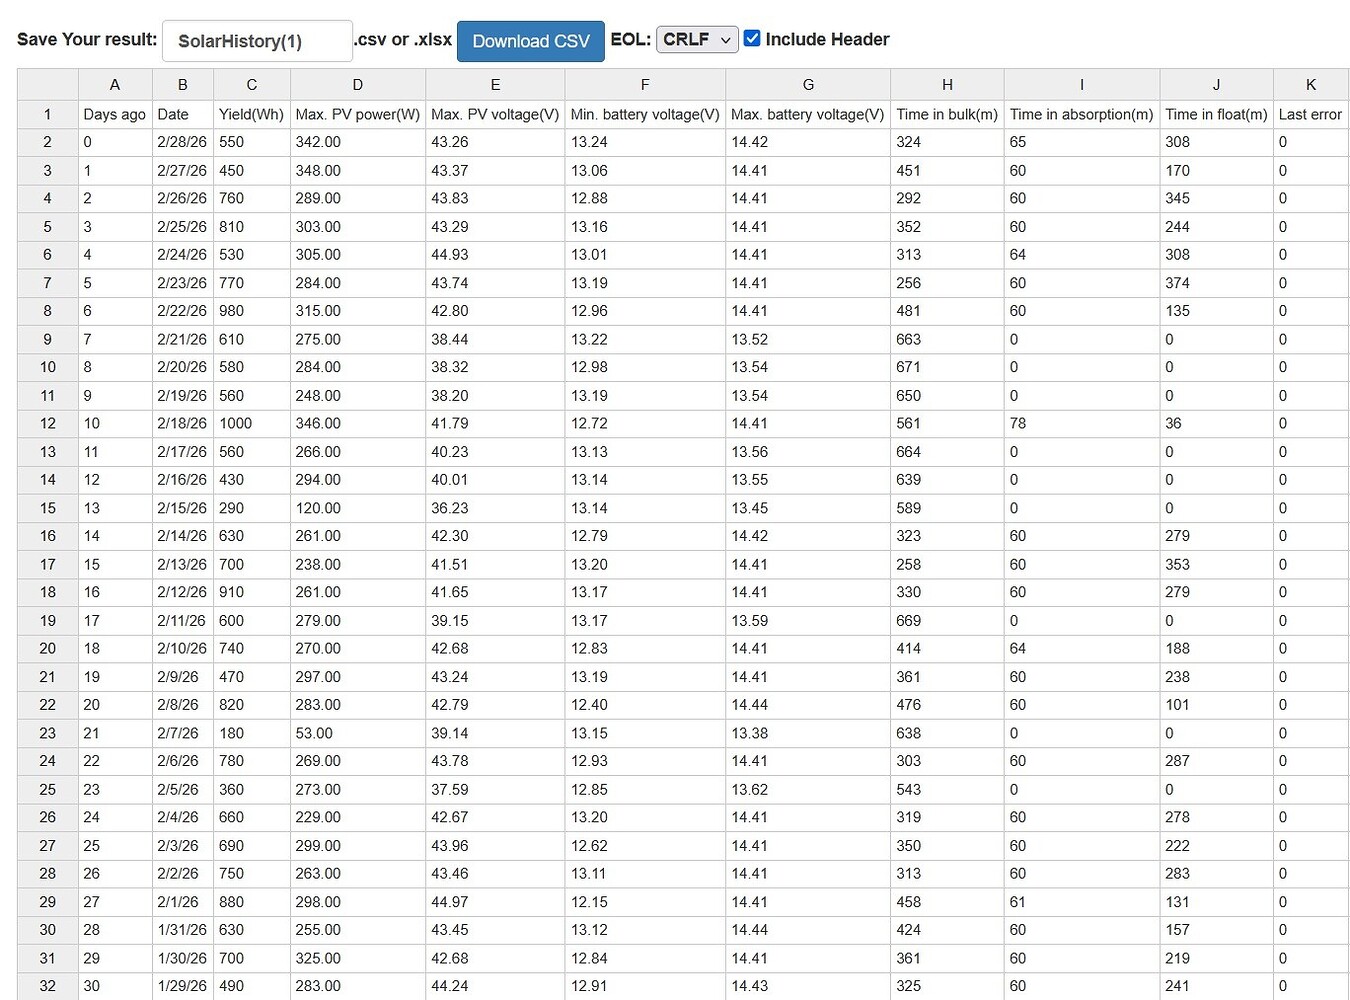Viewport: 1350px width, 1000px height.
Task: Select column A header
Action: 115,85
